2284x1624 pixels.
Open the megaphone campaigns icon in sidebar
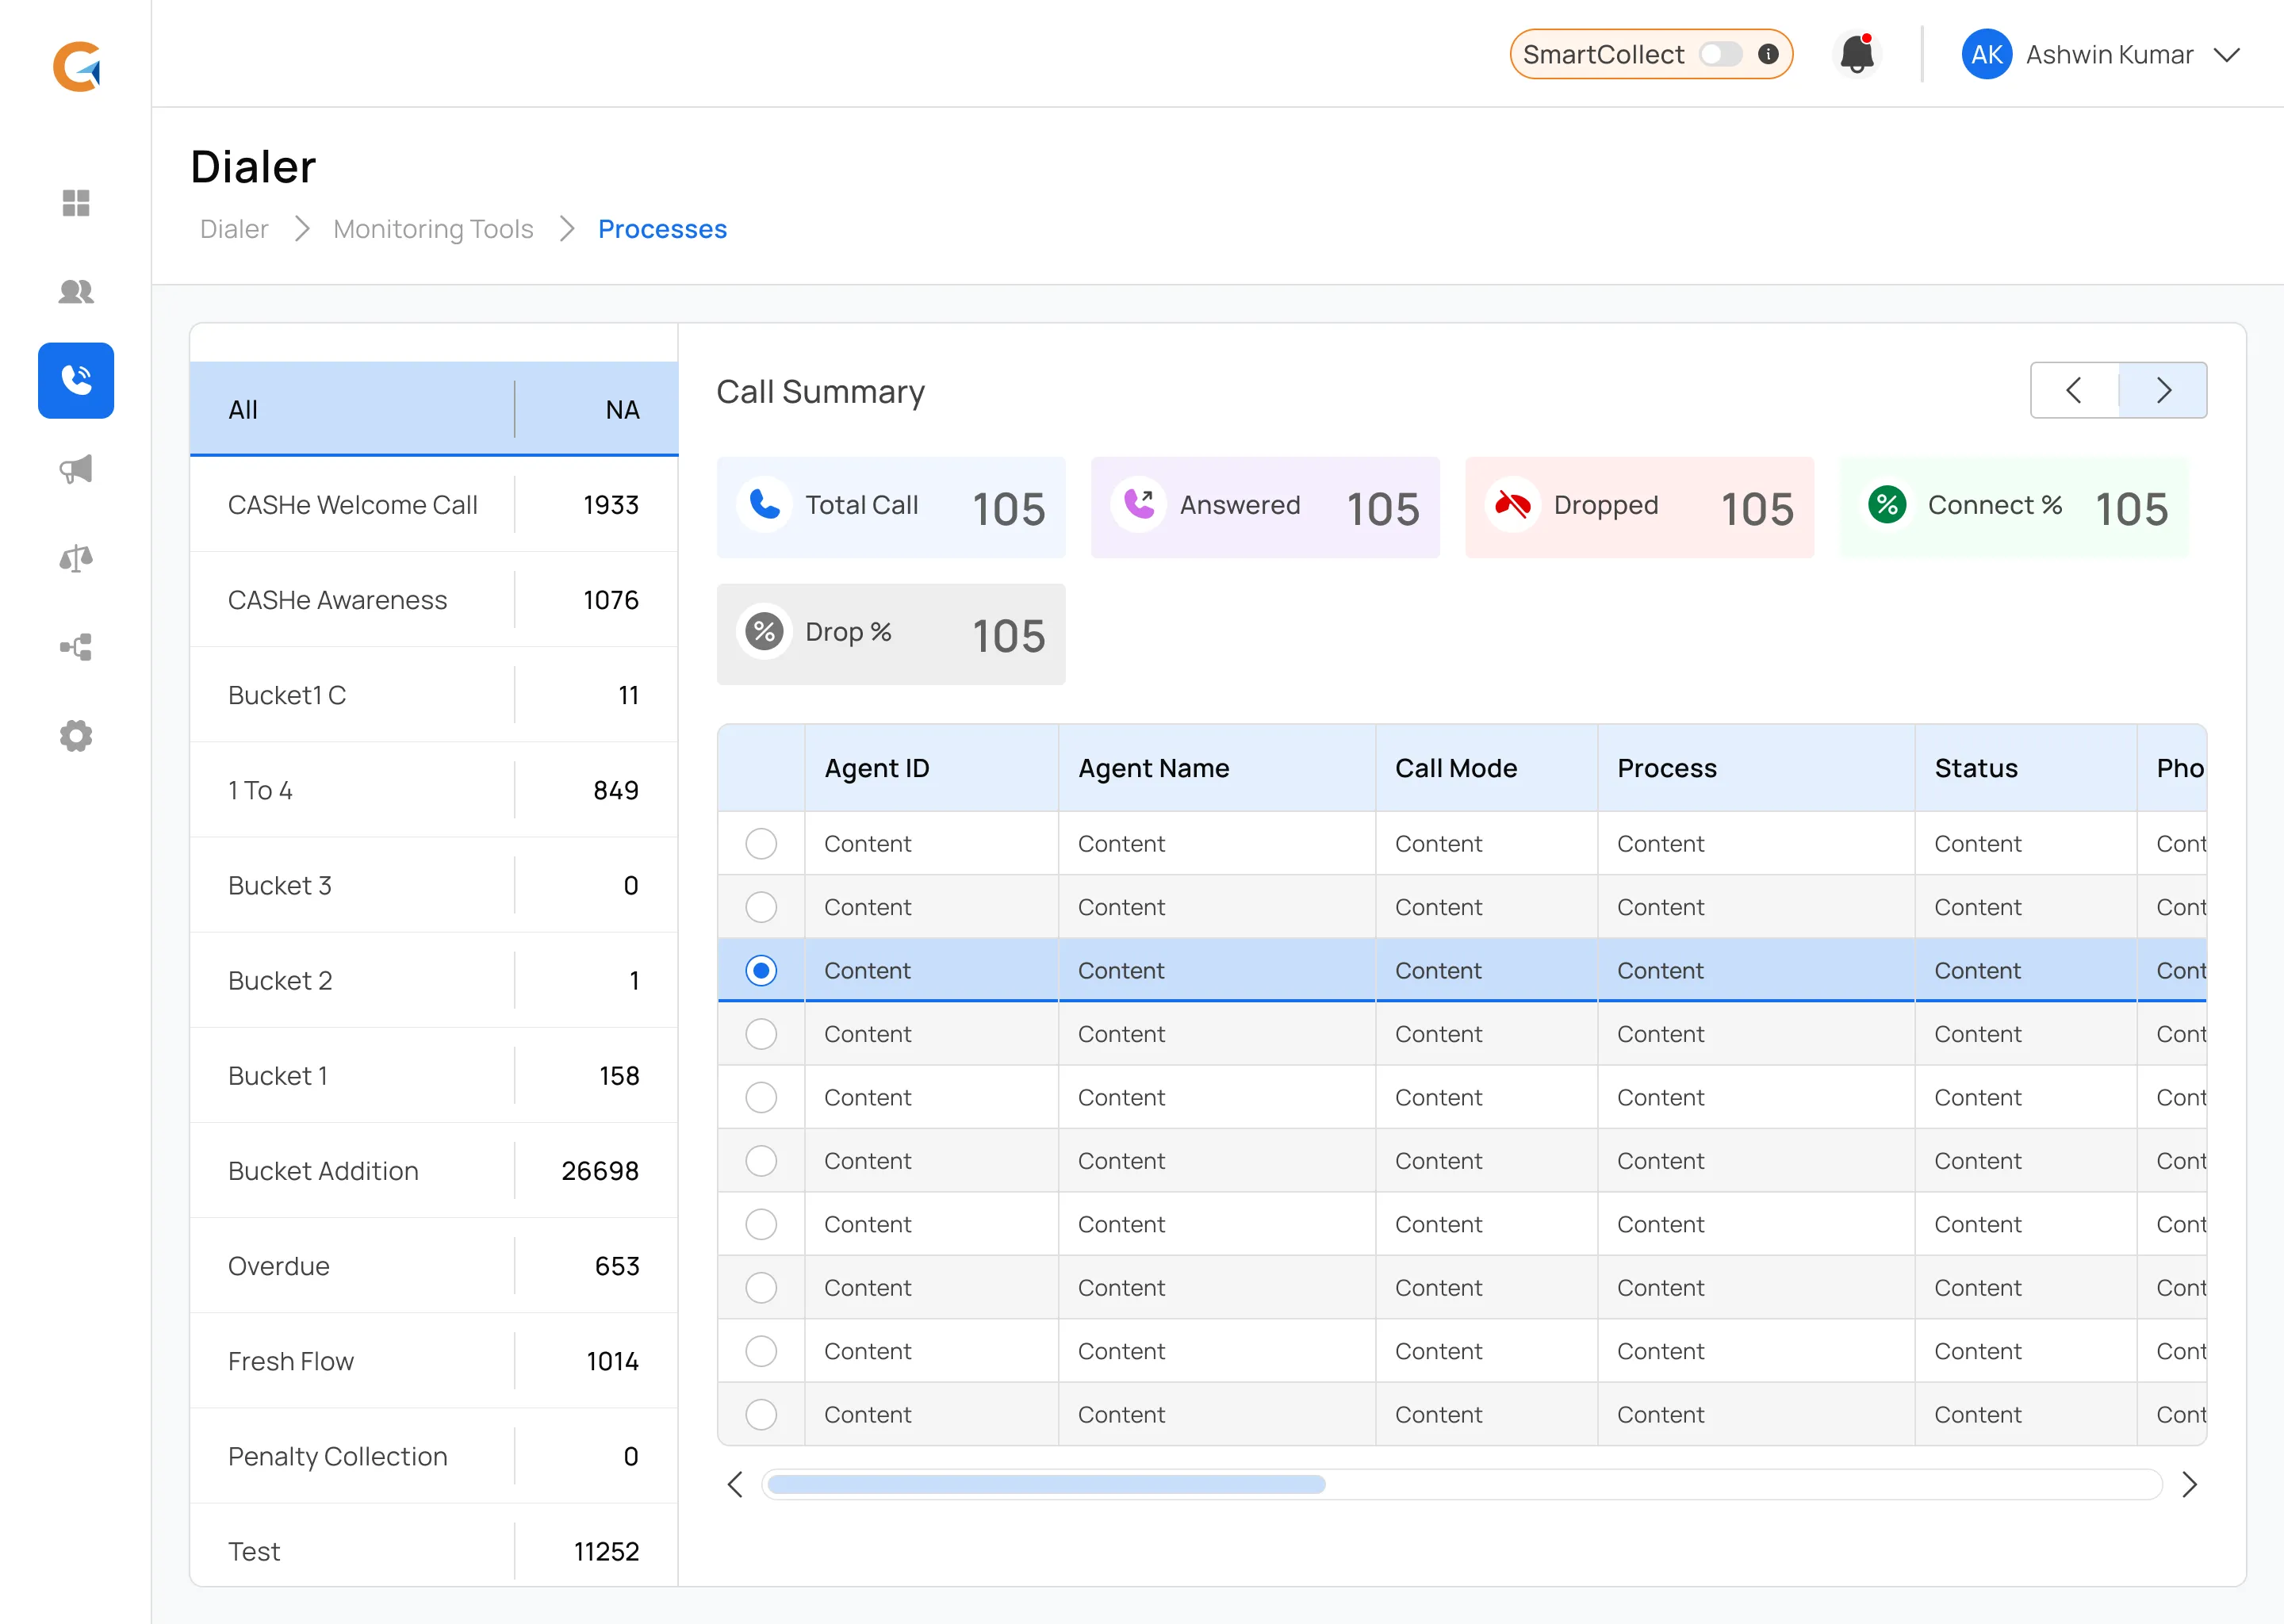pos(76,469)
